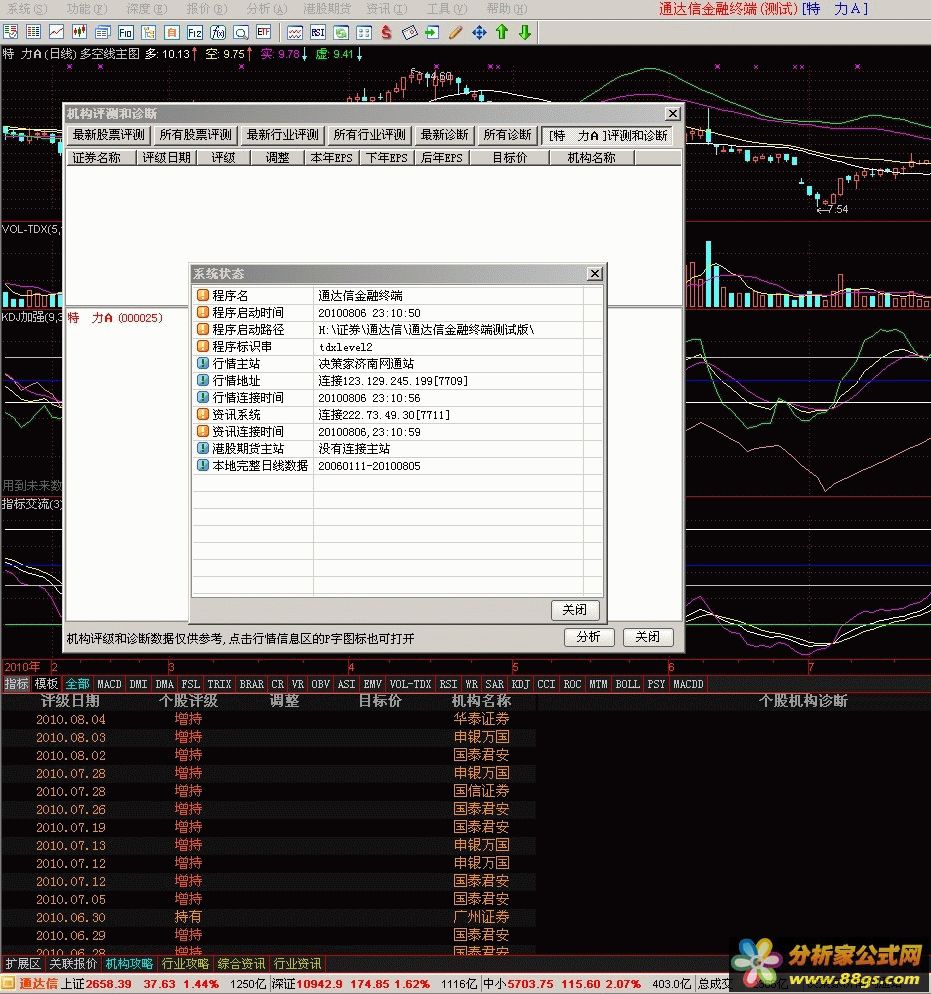Select the 模板 tab
The height and width of the screenshot is (994, 931).
click(46, 684)
